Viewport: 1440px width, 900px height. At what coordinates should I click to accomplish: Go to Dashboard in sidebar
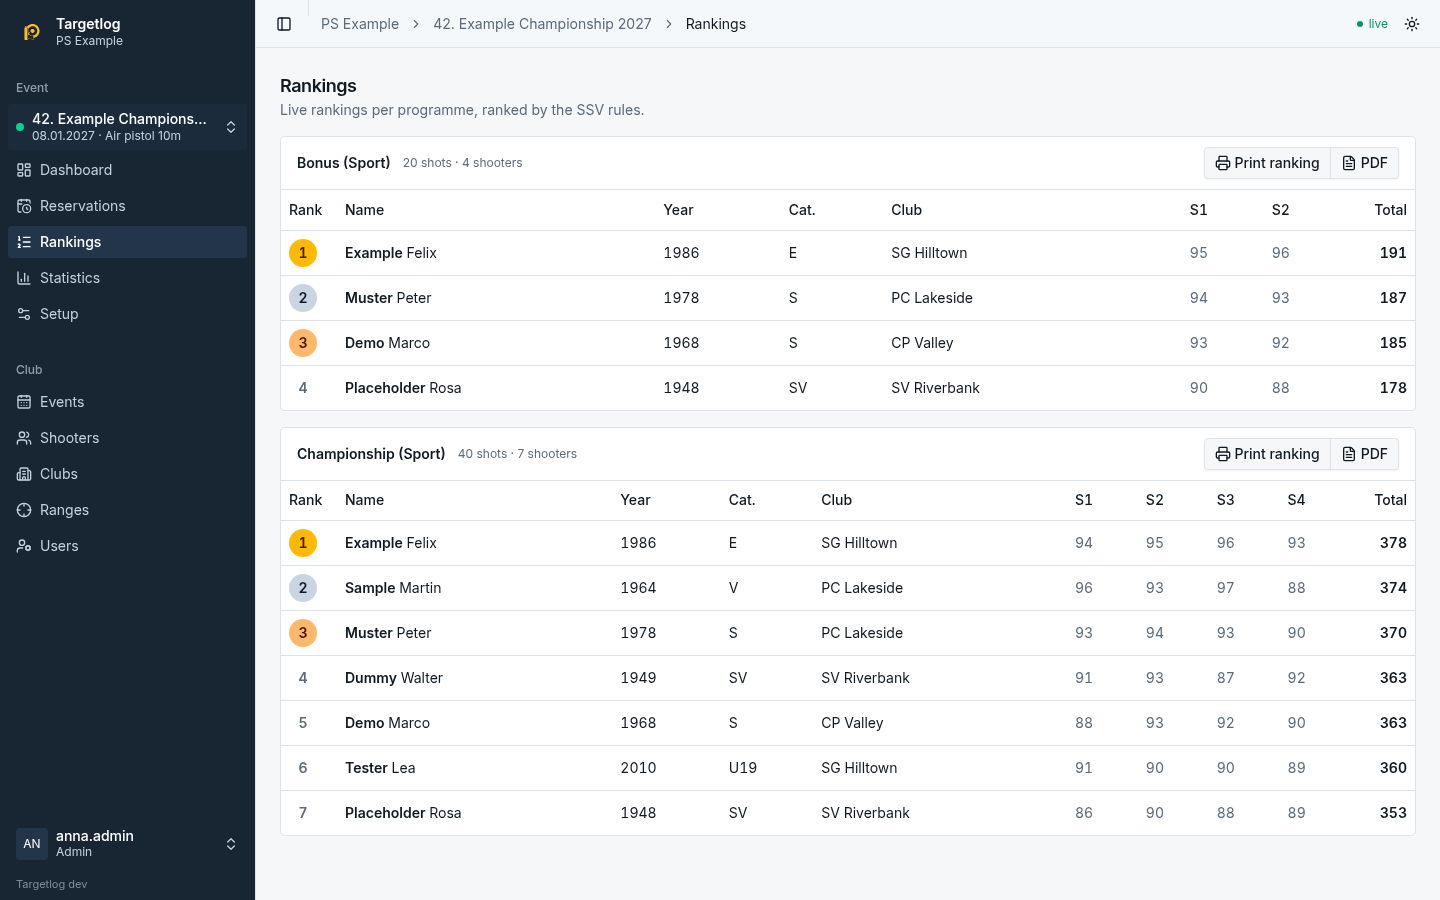pos(127,170)
